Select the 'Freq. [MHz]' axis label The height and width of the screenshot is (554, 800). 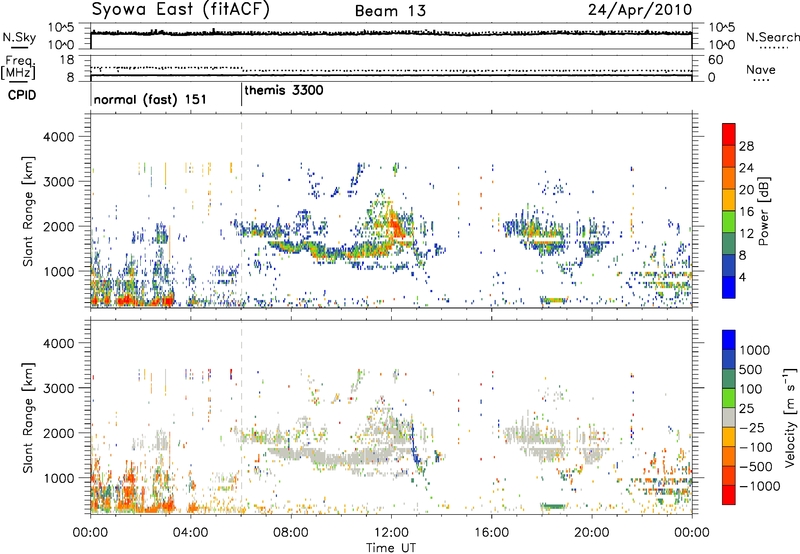click(x=19, y=67)
